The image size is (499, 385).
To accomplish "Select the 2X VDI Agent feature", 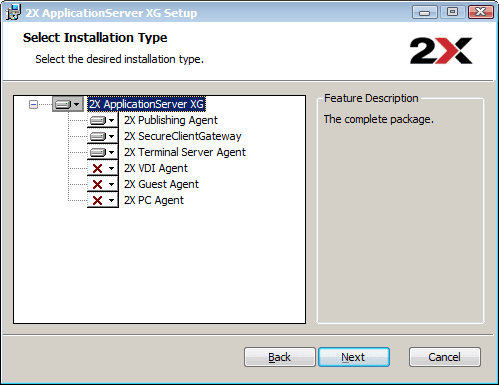I will [x=156, y=168].
